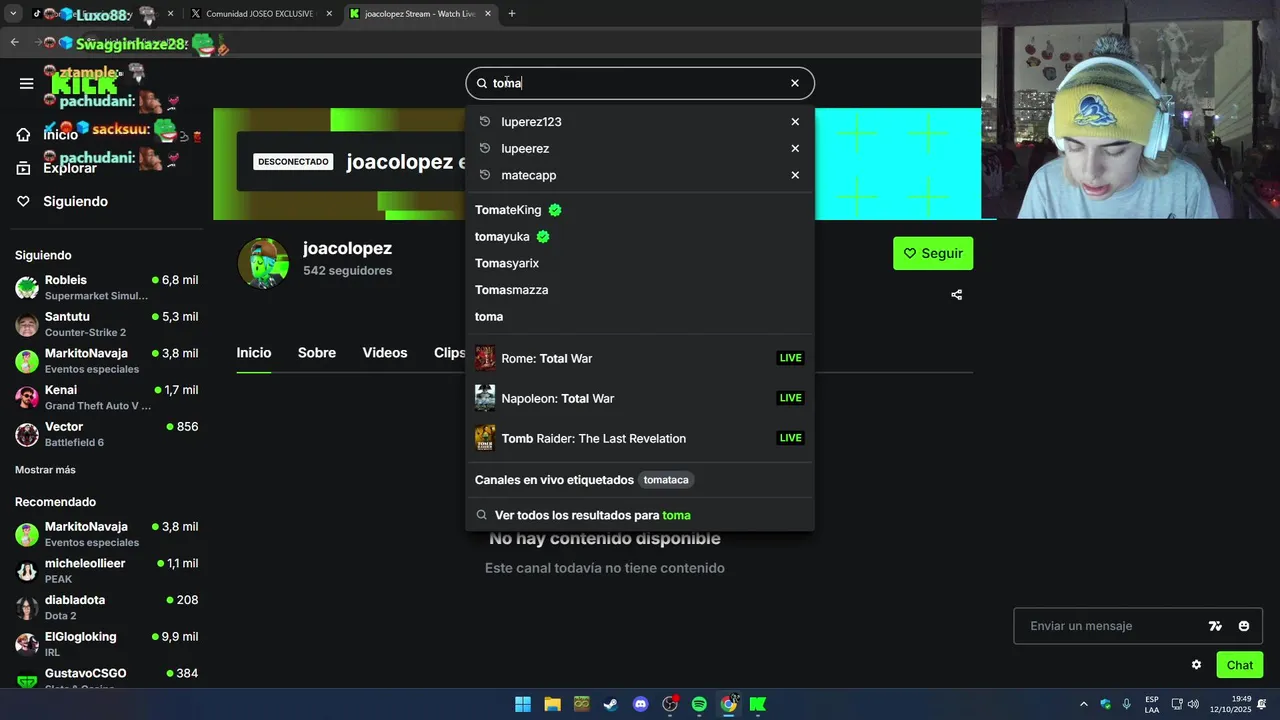Screen dimensions: 1280x720
Task: Click the ESP LAA language indicator
Action: pos(1152,704)
